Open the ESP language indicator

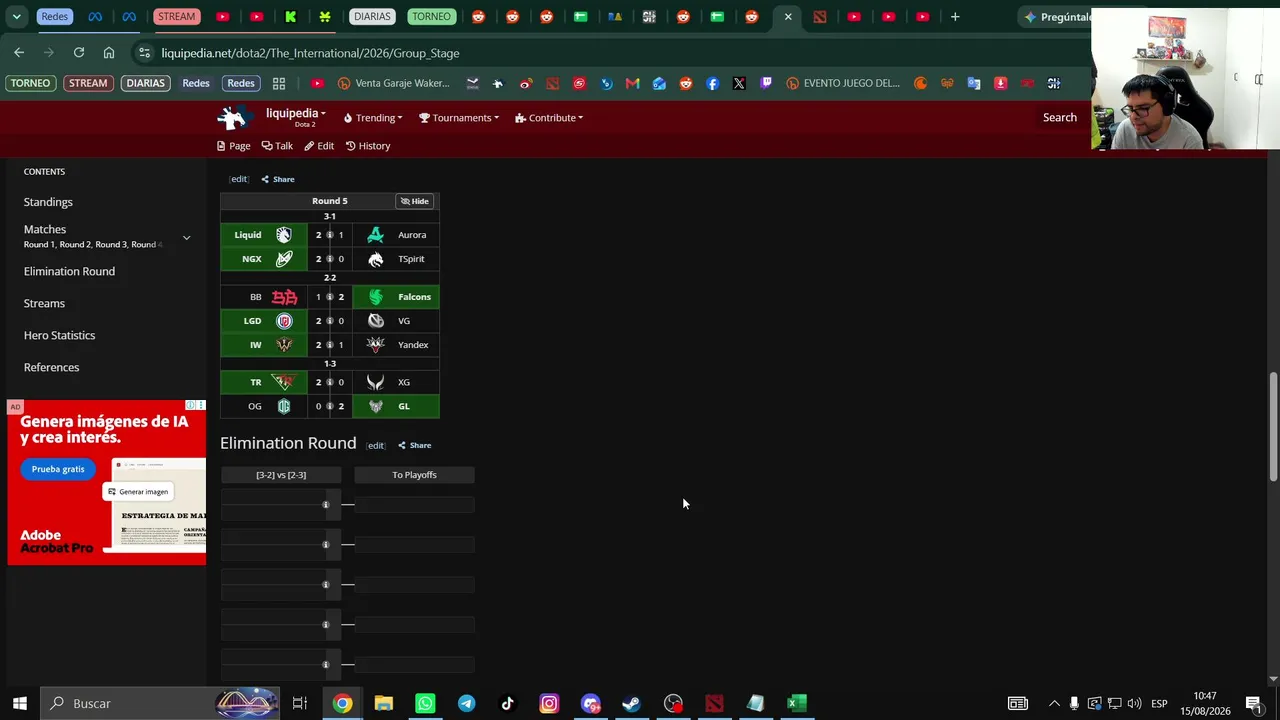click(1159, 703)
